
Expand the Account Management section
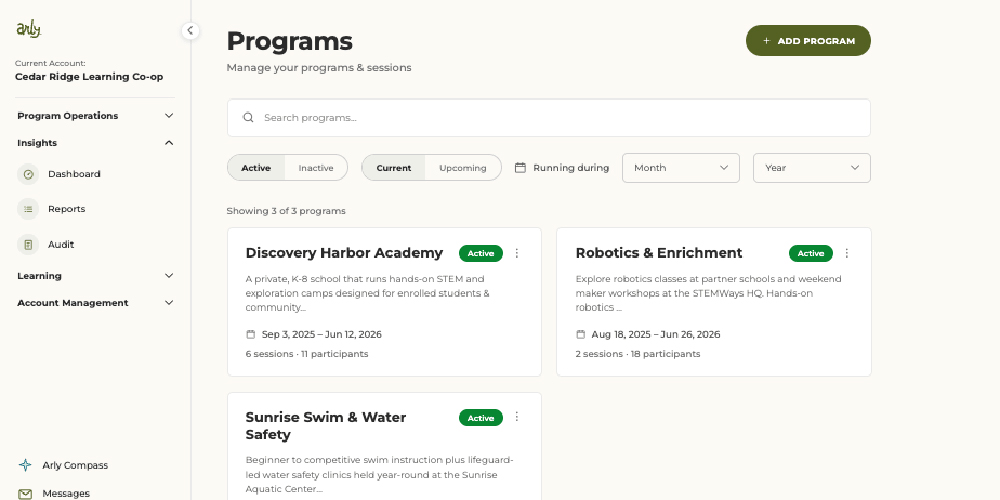[x=95, y=303]
